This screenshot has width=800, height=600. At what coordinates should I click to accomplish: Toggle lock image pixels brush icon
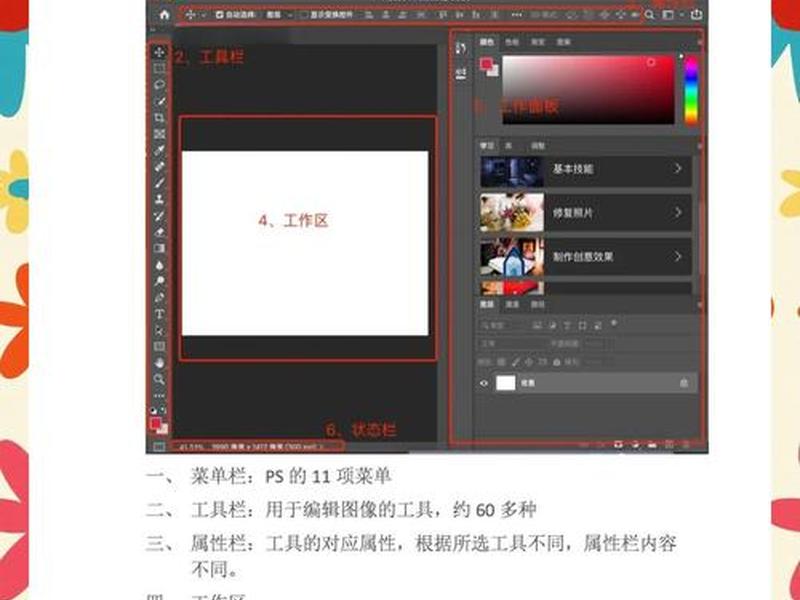click(515, 362)
